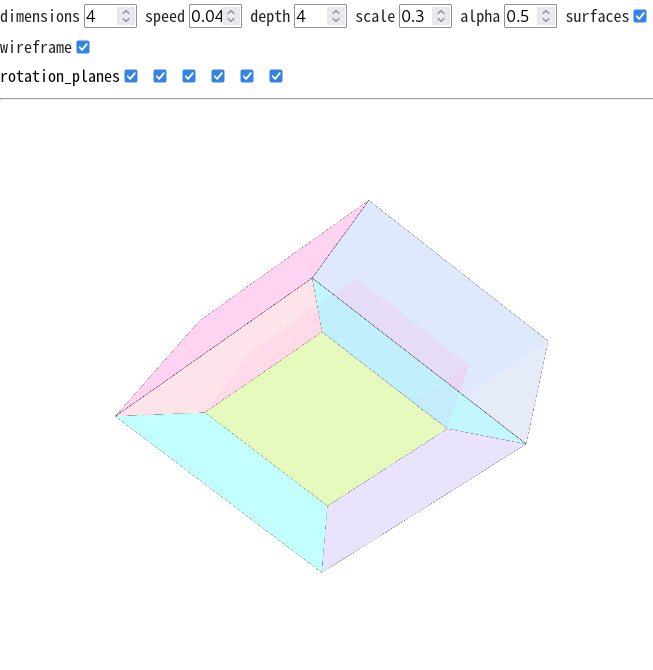The width and height of the screenshot is (653, 670).
Task: Toggle the fifth rotation_planes checkbox
Action: tap(247, 76)
